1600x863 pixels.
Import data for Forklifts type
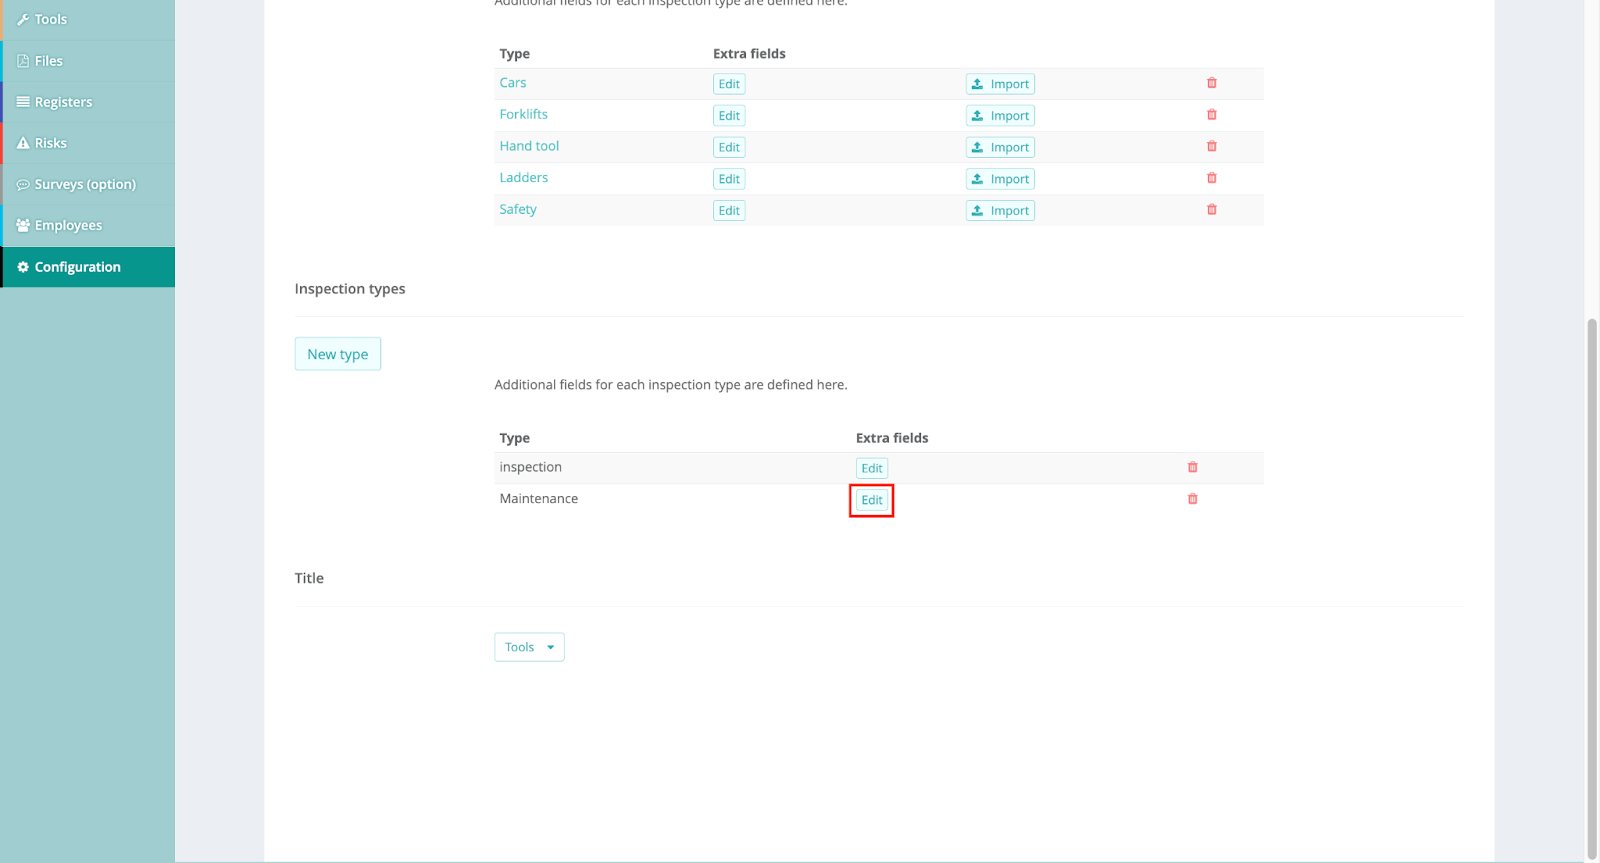pos(1000,116)
